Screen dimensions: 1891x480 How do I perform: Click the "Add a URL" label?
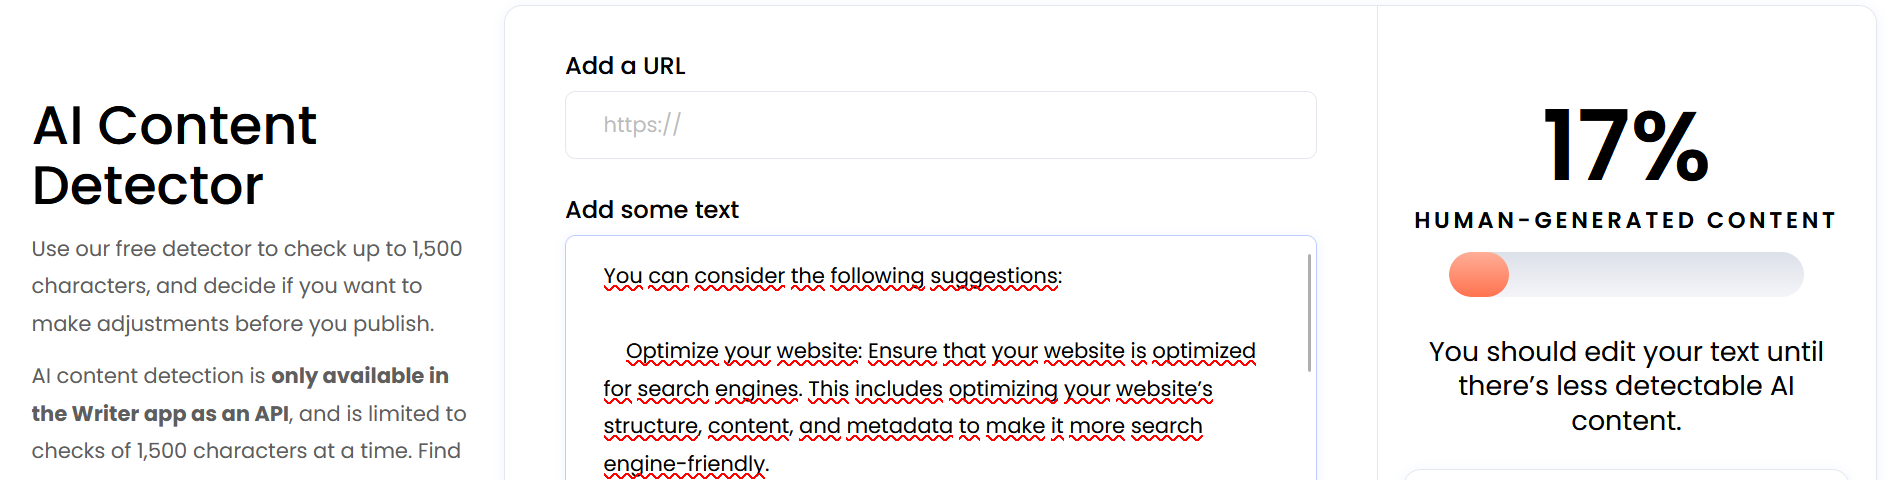pyautogui.click(x=625, y=66)
